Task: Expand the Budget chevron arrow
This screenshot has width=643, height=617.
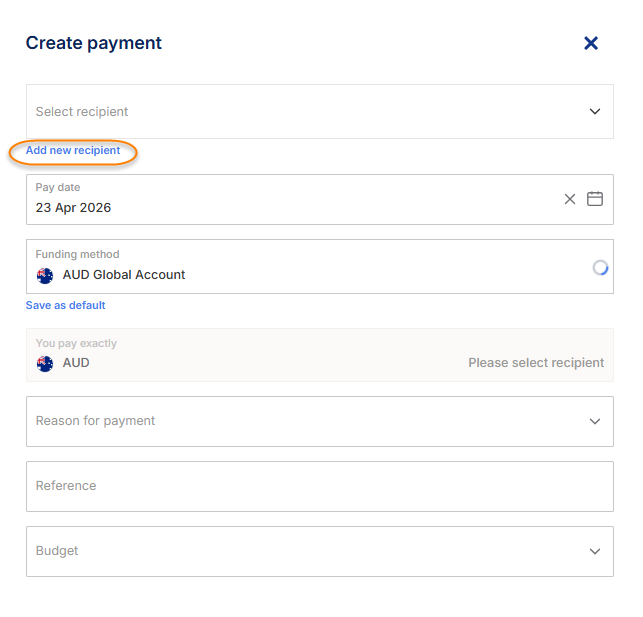Action: 595,552
